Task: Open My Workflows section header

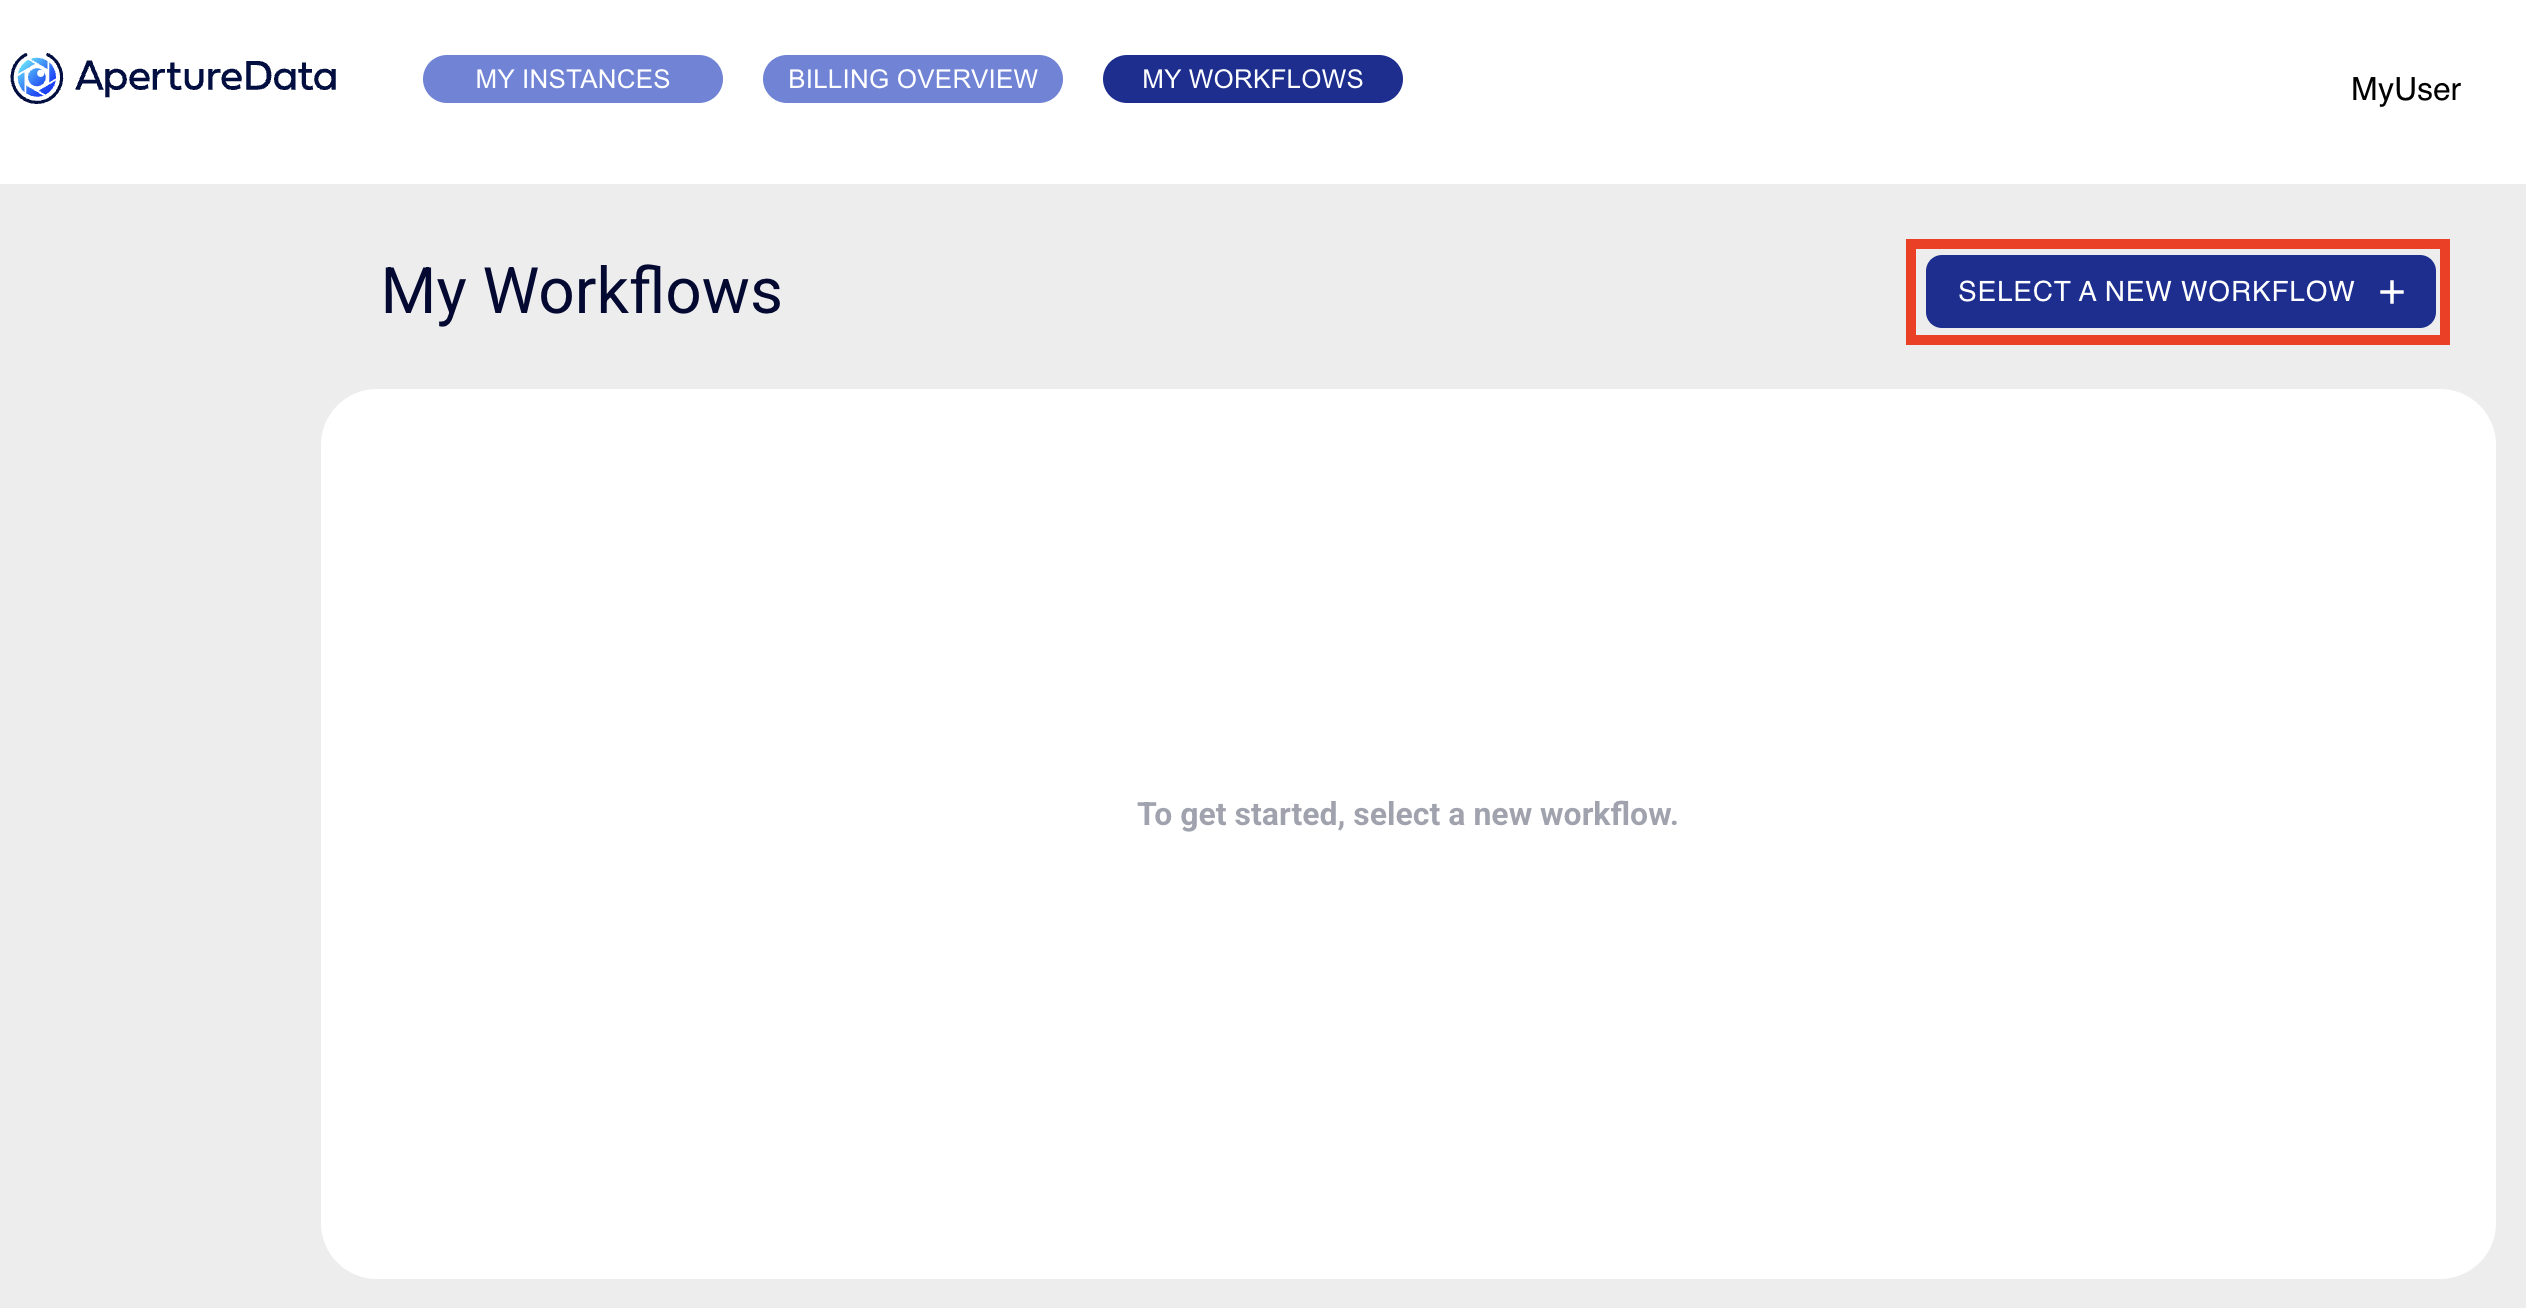Action: click(x=582, y=290)
